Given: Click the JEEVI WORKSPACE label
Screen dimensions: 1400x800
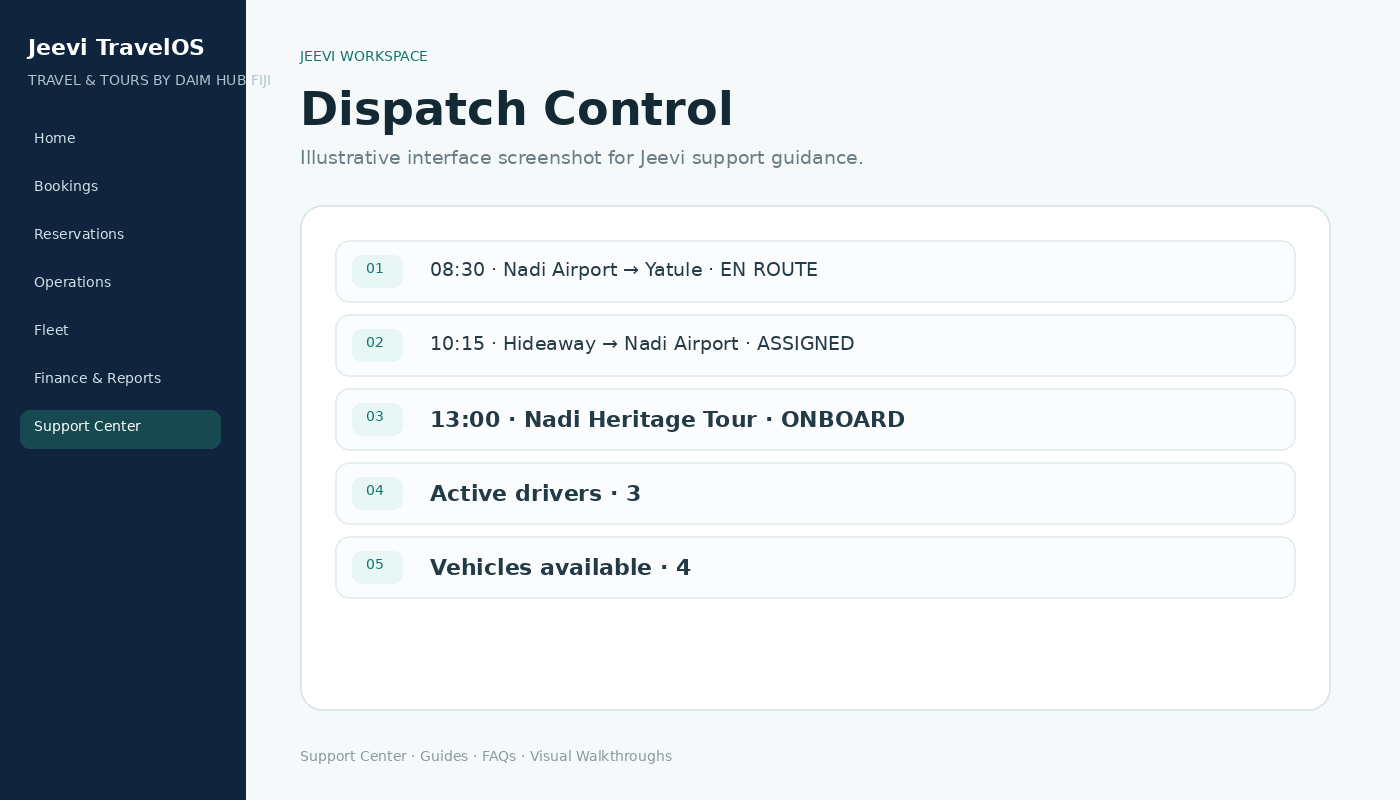Looking at the screenshot, I should 364,57.
